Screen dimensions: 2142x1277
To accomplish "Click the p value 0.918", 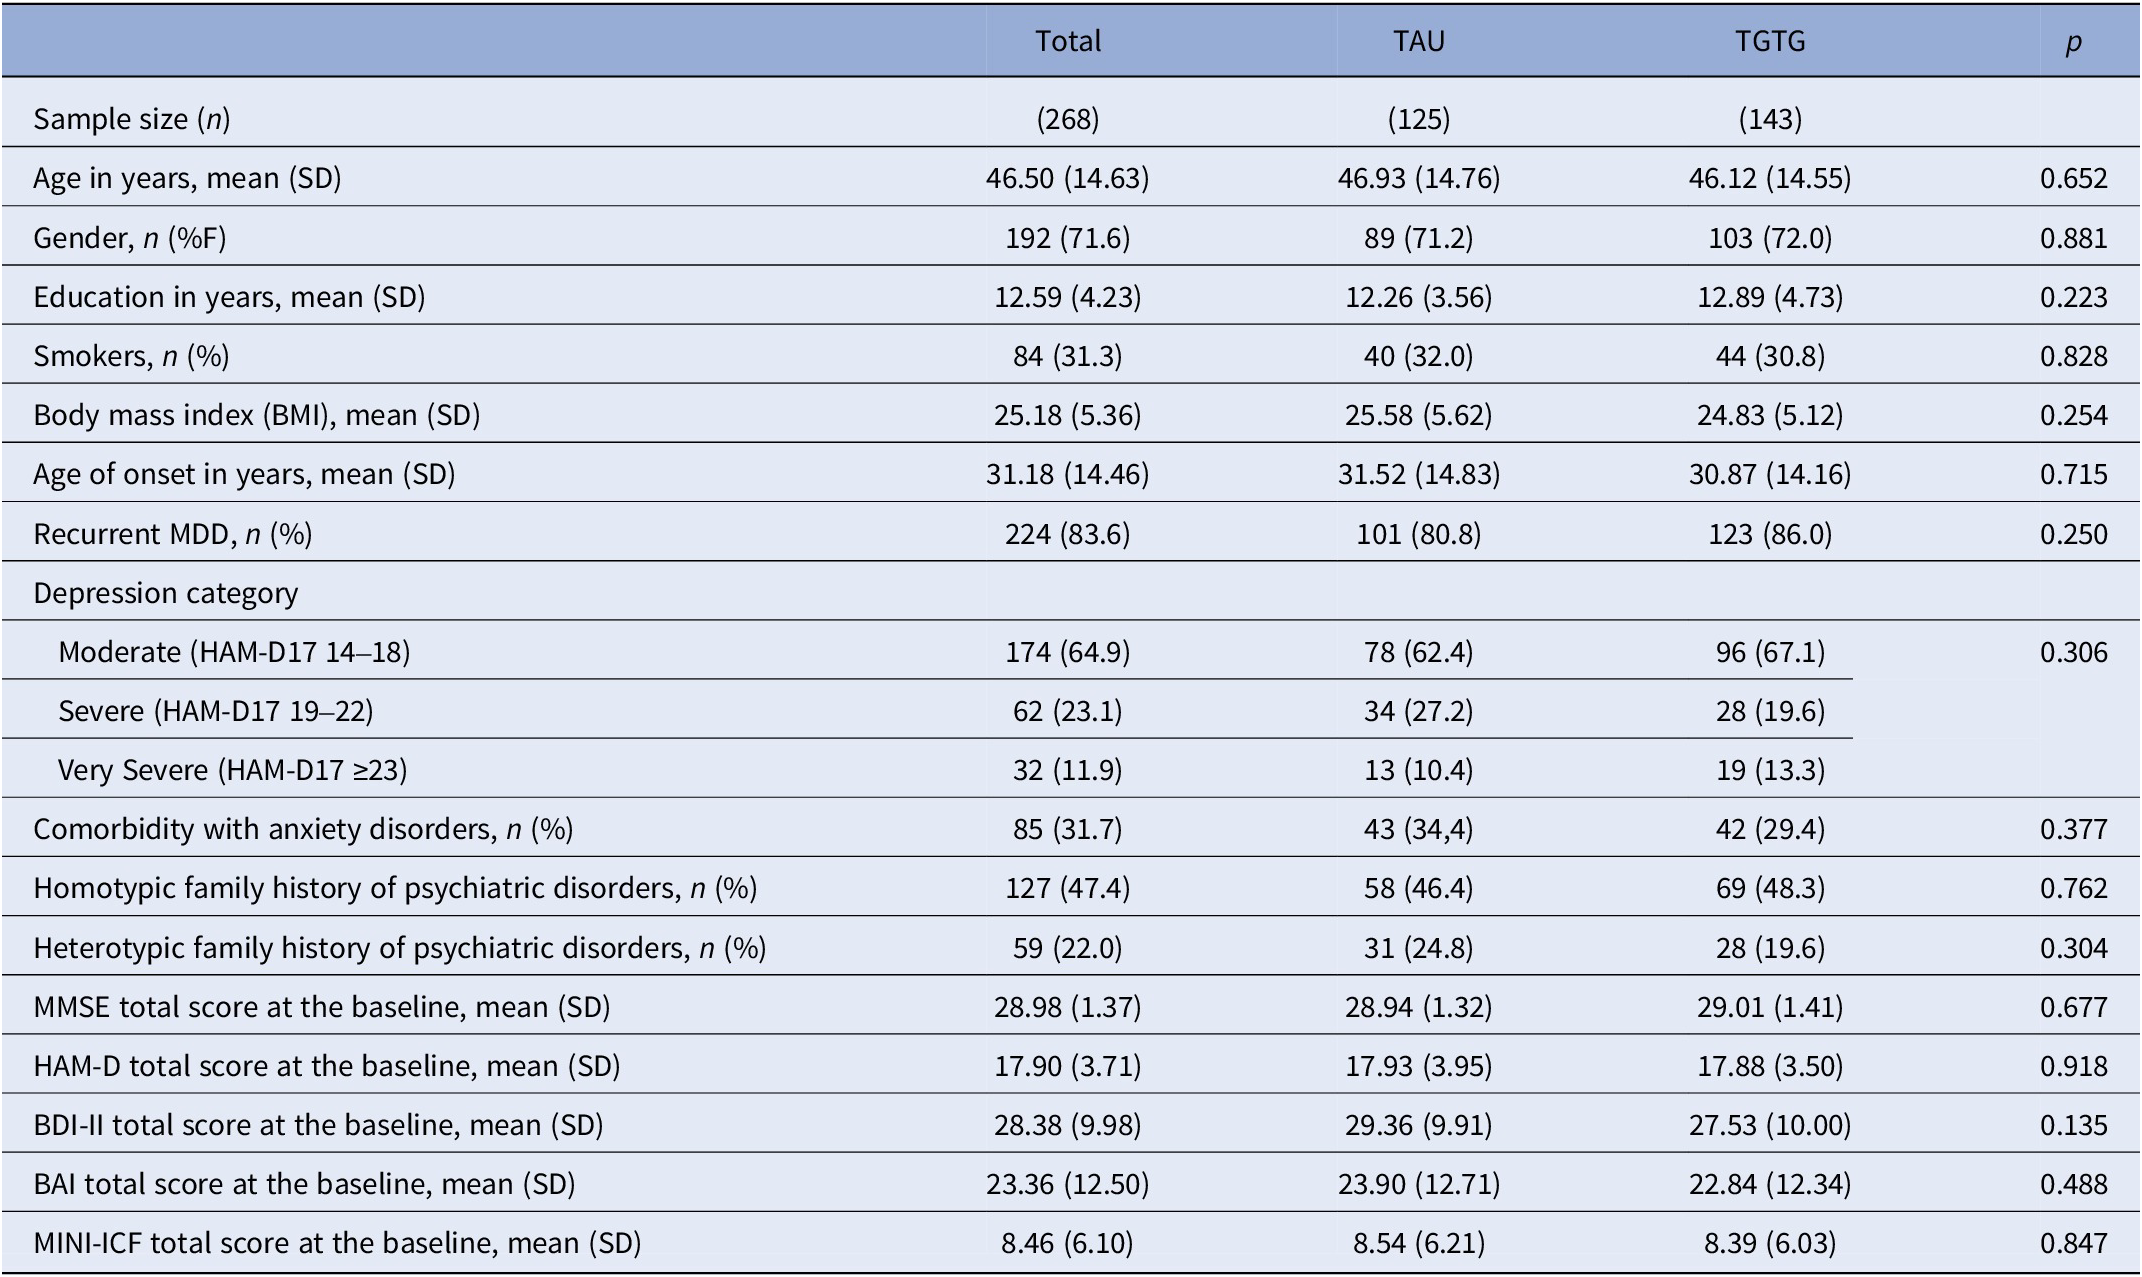I will pyautogui.click(x=2073, y=1066).
